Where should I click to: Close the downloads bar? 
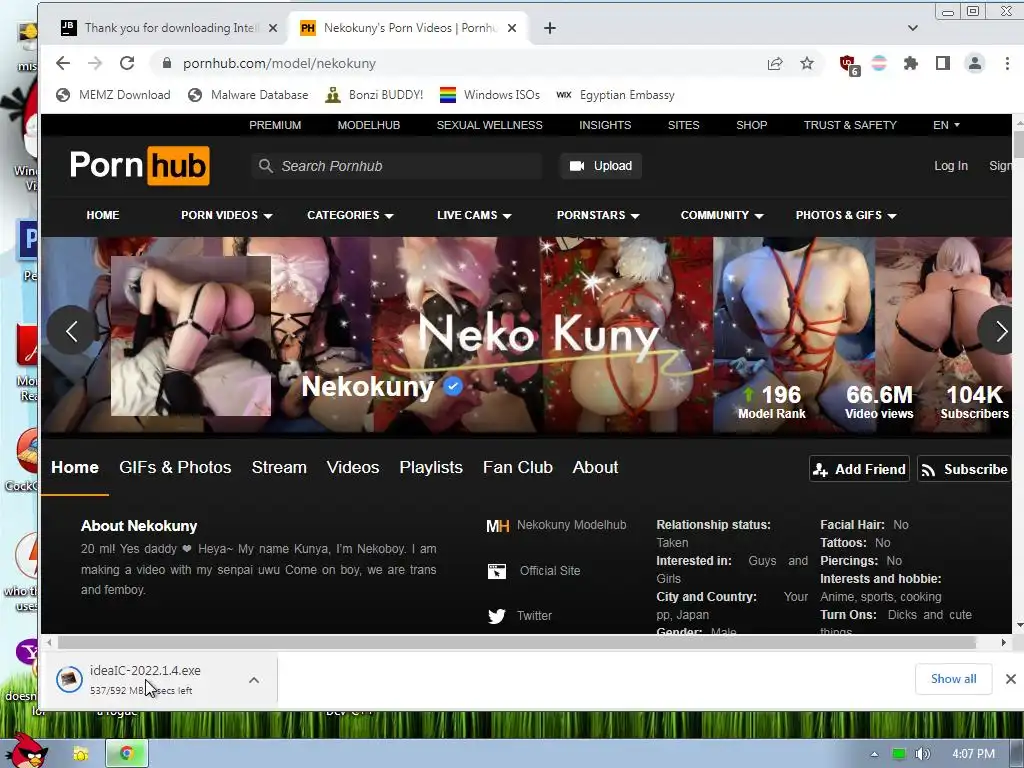[1010, 679]
